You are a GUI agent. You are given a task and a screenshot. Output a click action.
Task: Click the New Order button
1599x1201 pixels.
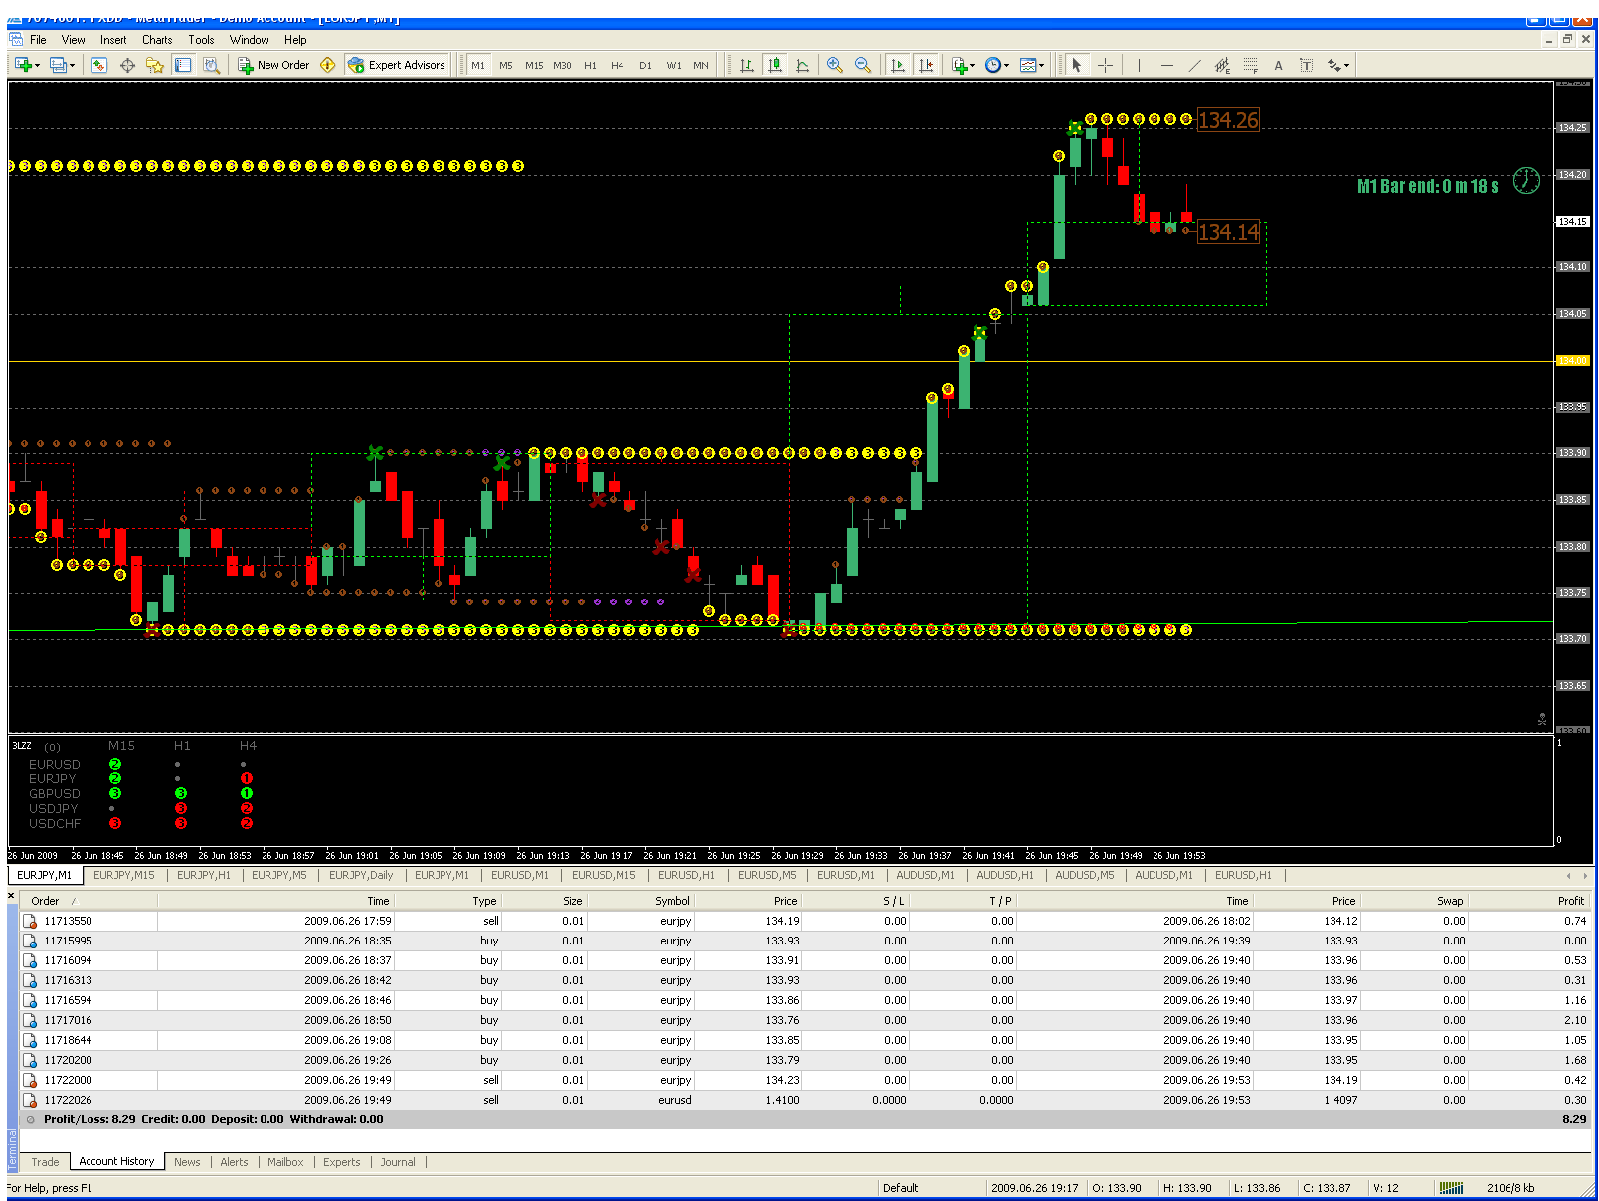pyautogui.click(x=274, y=65)
